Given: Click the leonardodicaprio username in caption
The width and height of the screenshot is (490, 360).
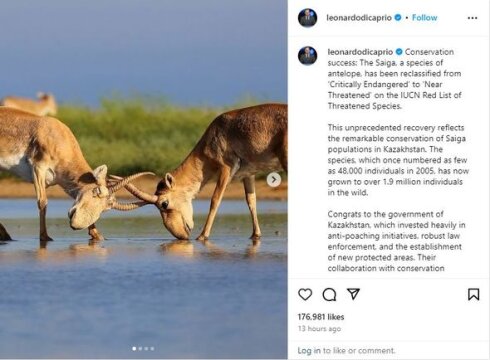Looking at the screenshot, I should pyautogui.click(x=360, y=52).
